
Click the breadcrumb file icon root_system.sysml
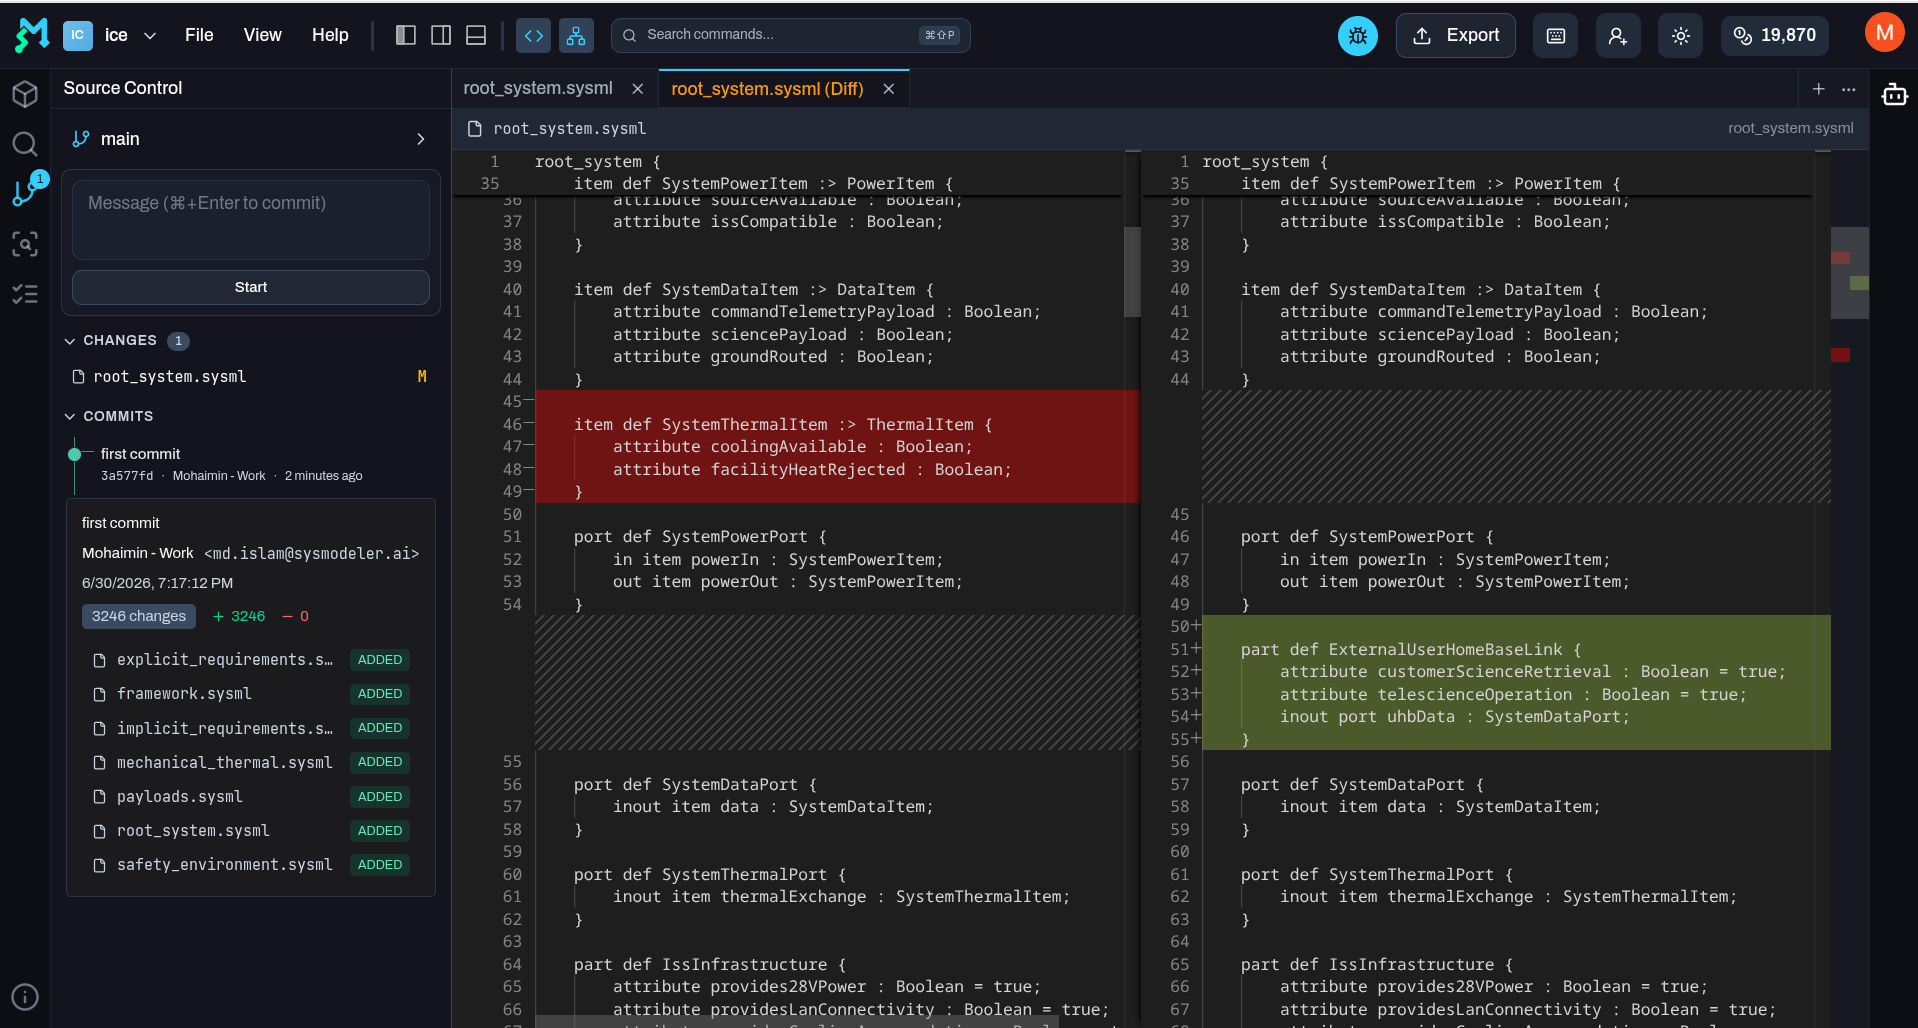point(476,128)
